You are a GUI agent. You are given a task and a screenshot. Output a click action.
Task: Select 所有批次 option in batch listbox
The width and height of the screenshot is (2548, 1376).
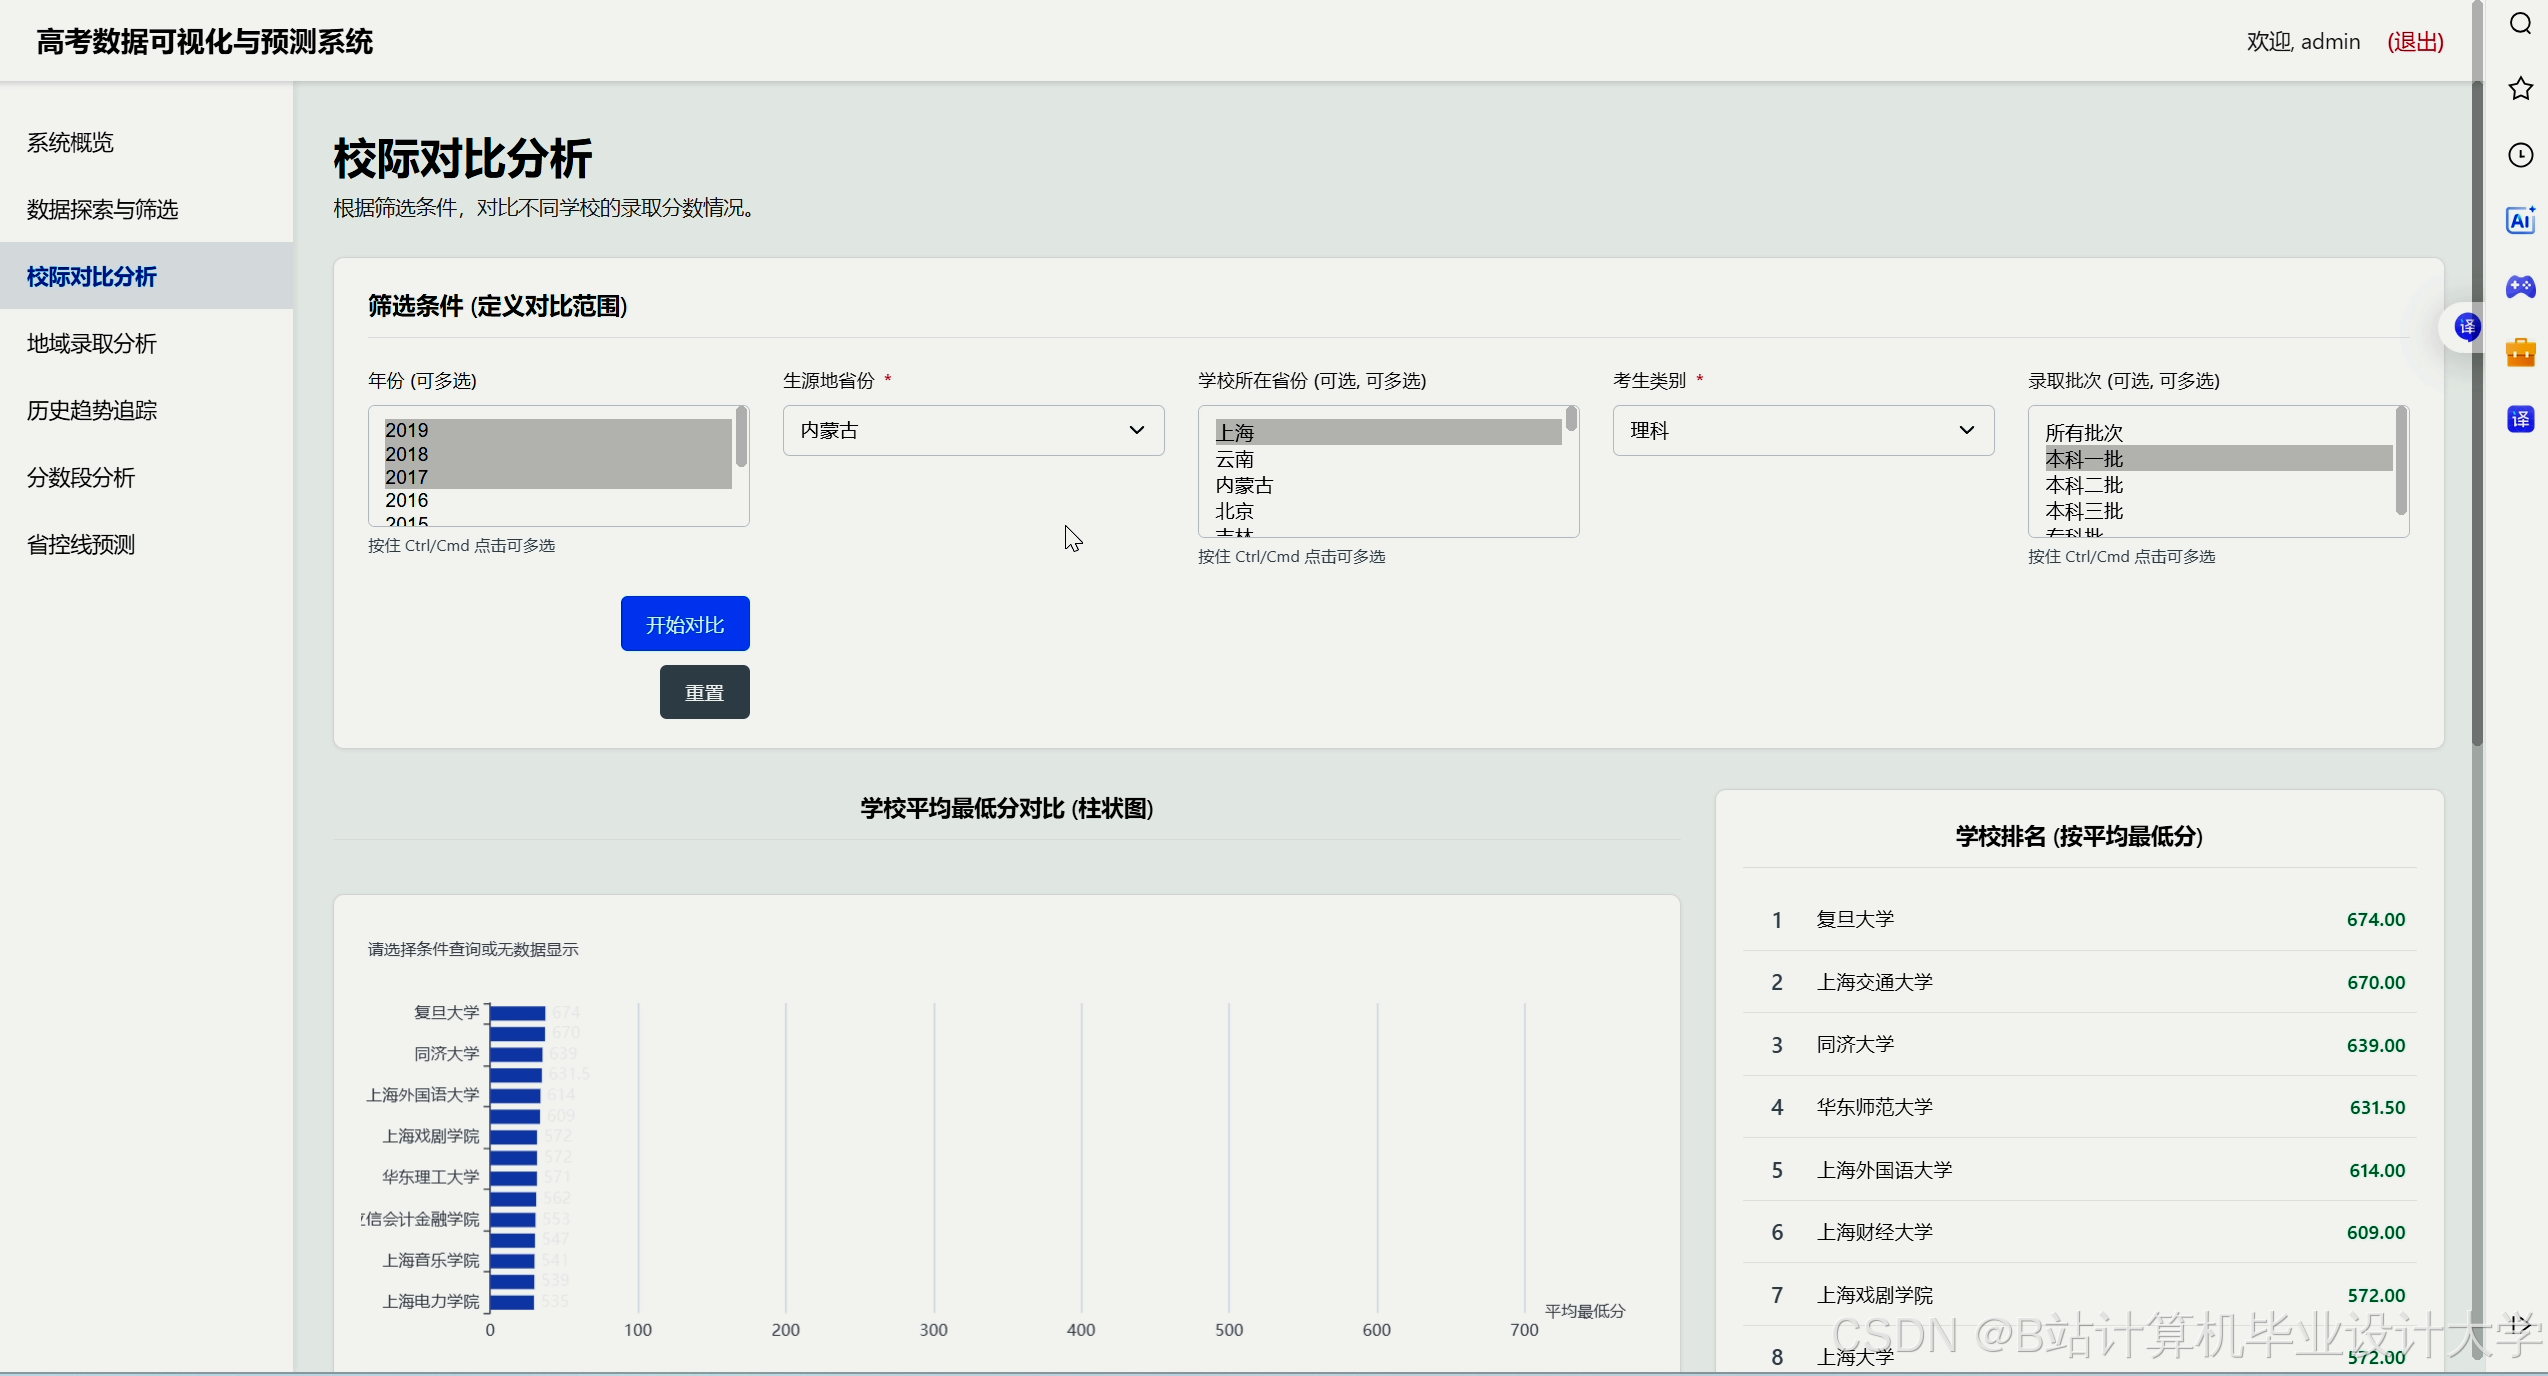tap(2084, 432)
